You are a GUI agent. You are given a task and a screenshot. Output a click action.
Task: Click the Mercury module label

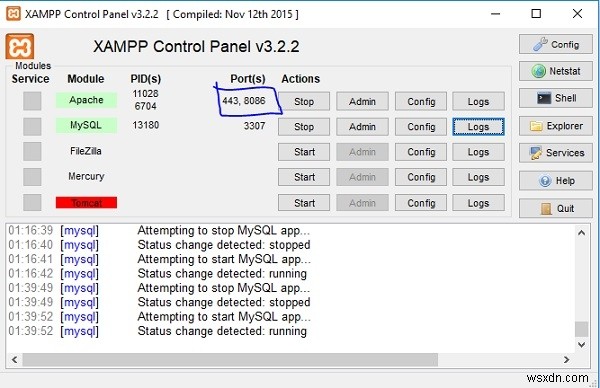(86, 176)
